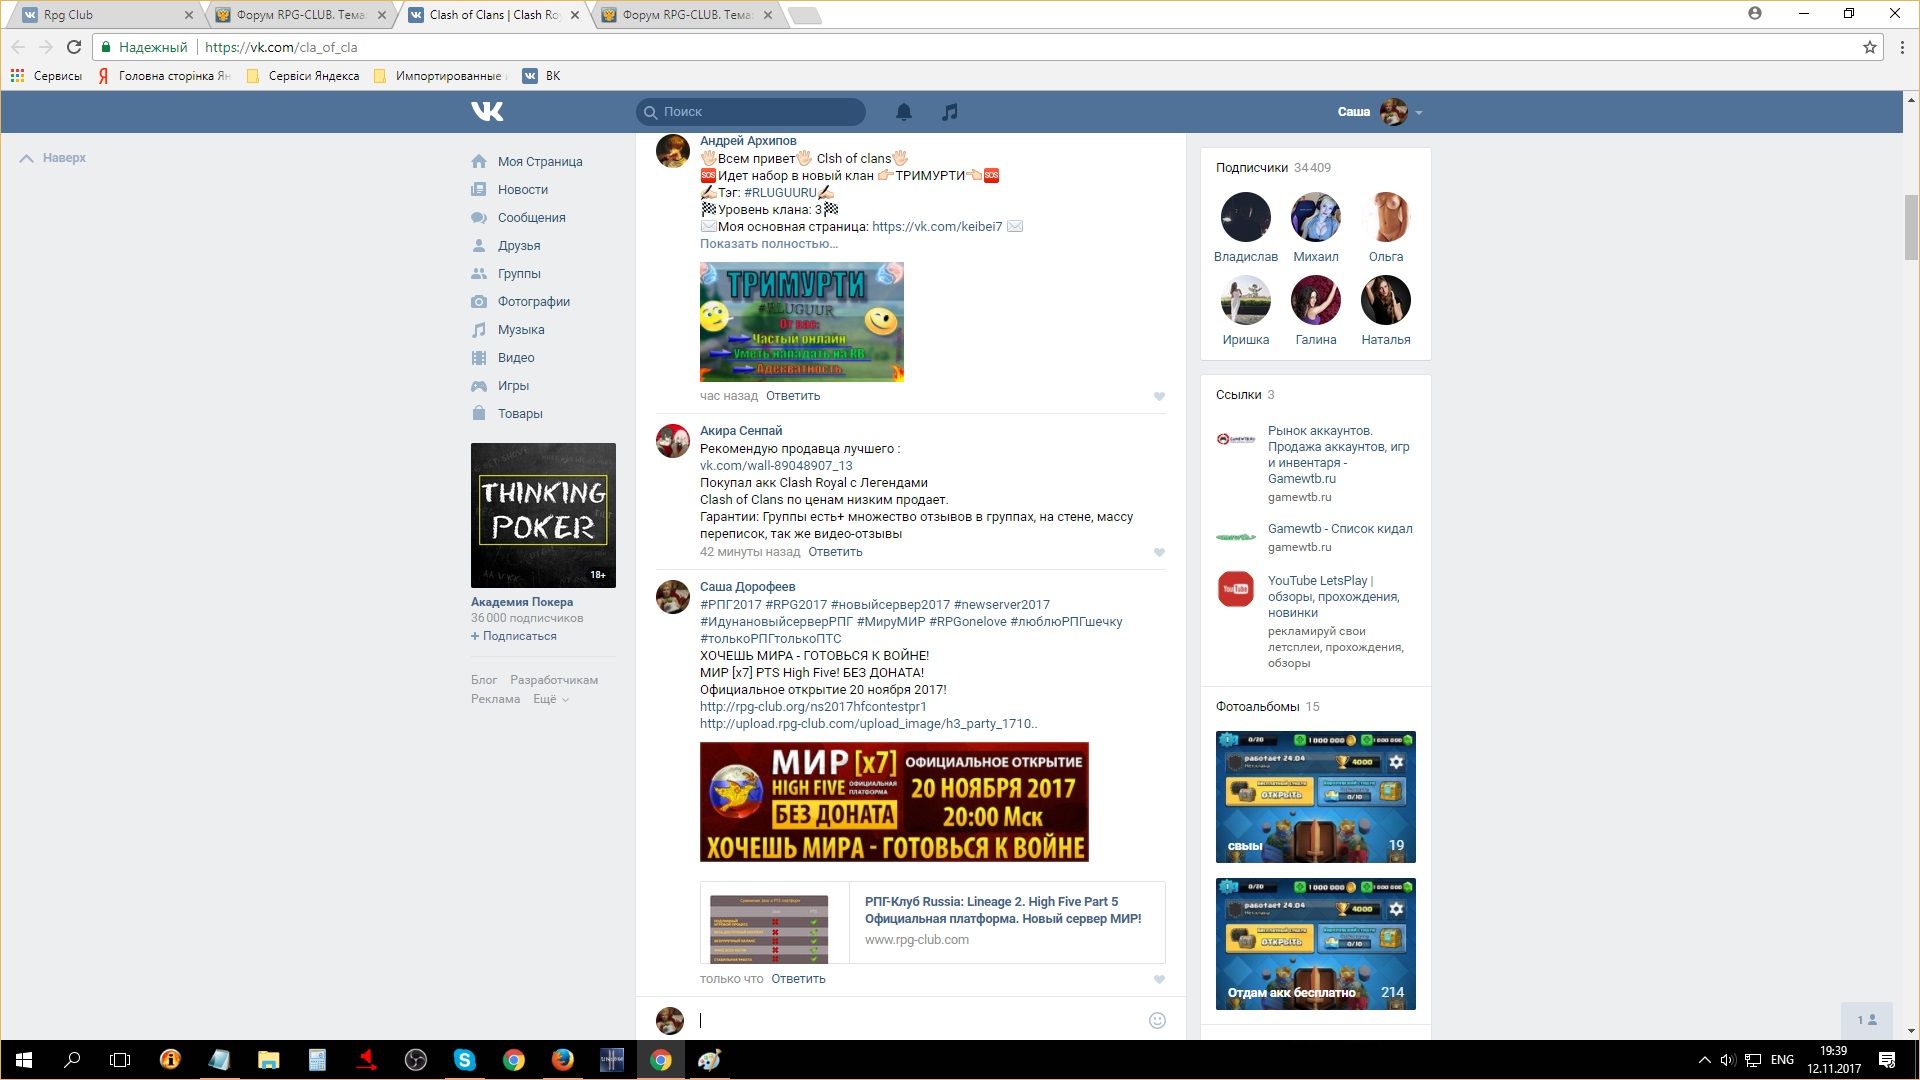The image size is (1920, 1080).
Task: Expand post with Показать полностью…
Action: point(769,244)
